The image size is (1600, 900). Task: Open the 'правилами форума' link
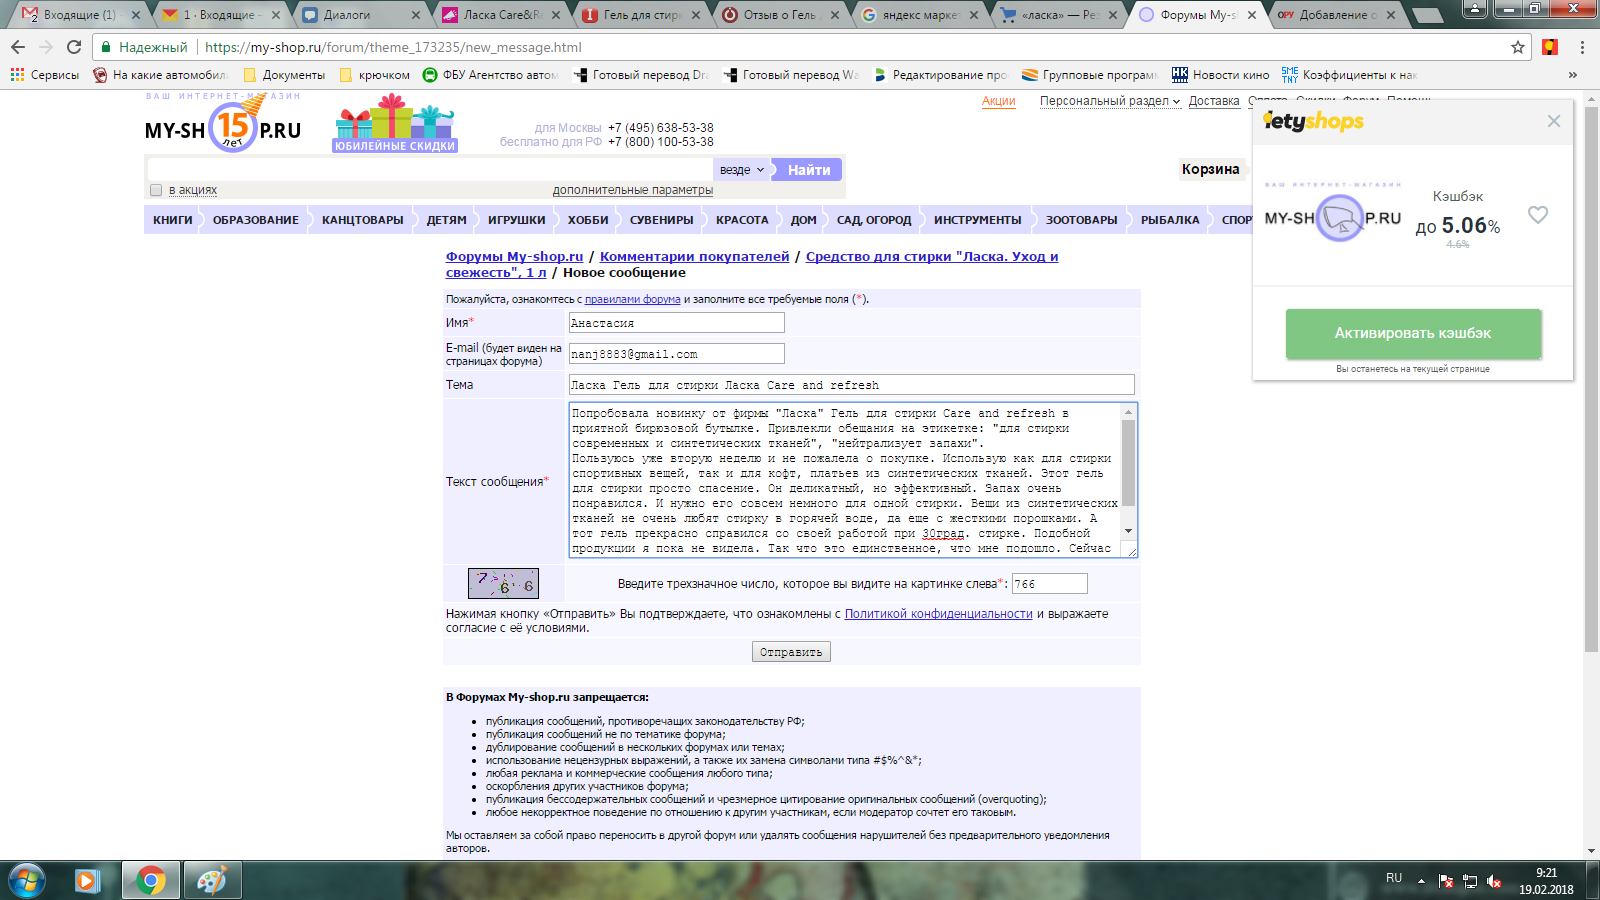(632, 299)
